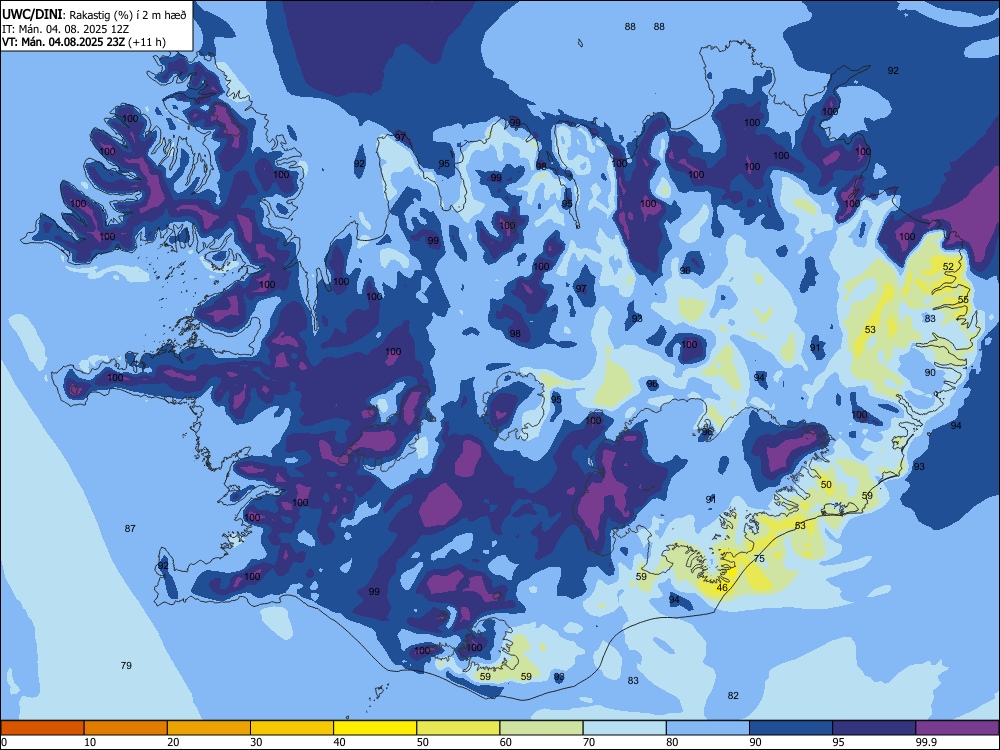Click the map value 52 near the coast

(x=948, y=267)
